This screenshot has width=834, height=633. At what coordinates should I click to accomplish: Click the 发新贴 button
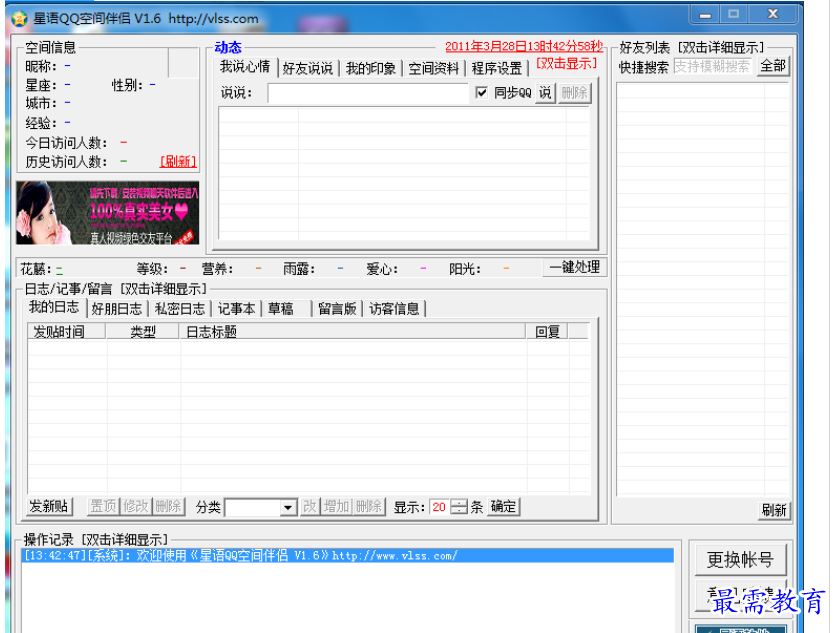pyautogui.click(x=48, y=506)
